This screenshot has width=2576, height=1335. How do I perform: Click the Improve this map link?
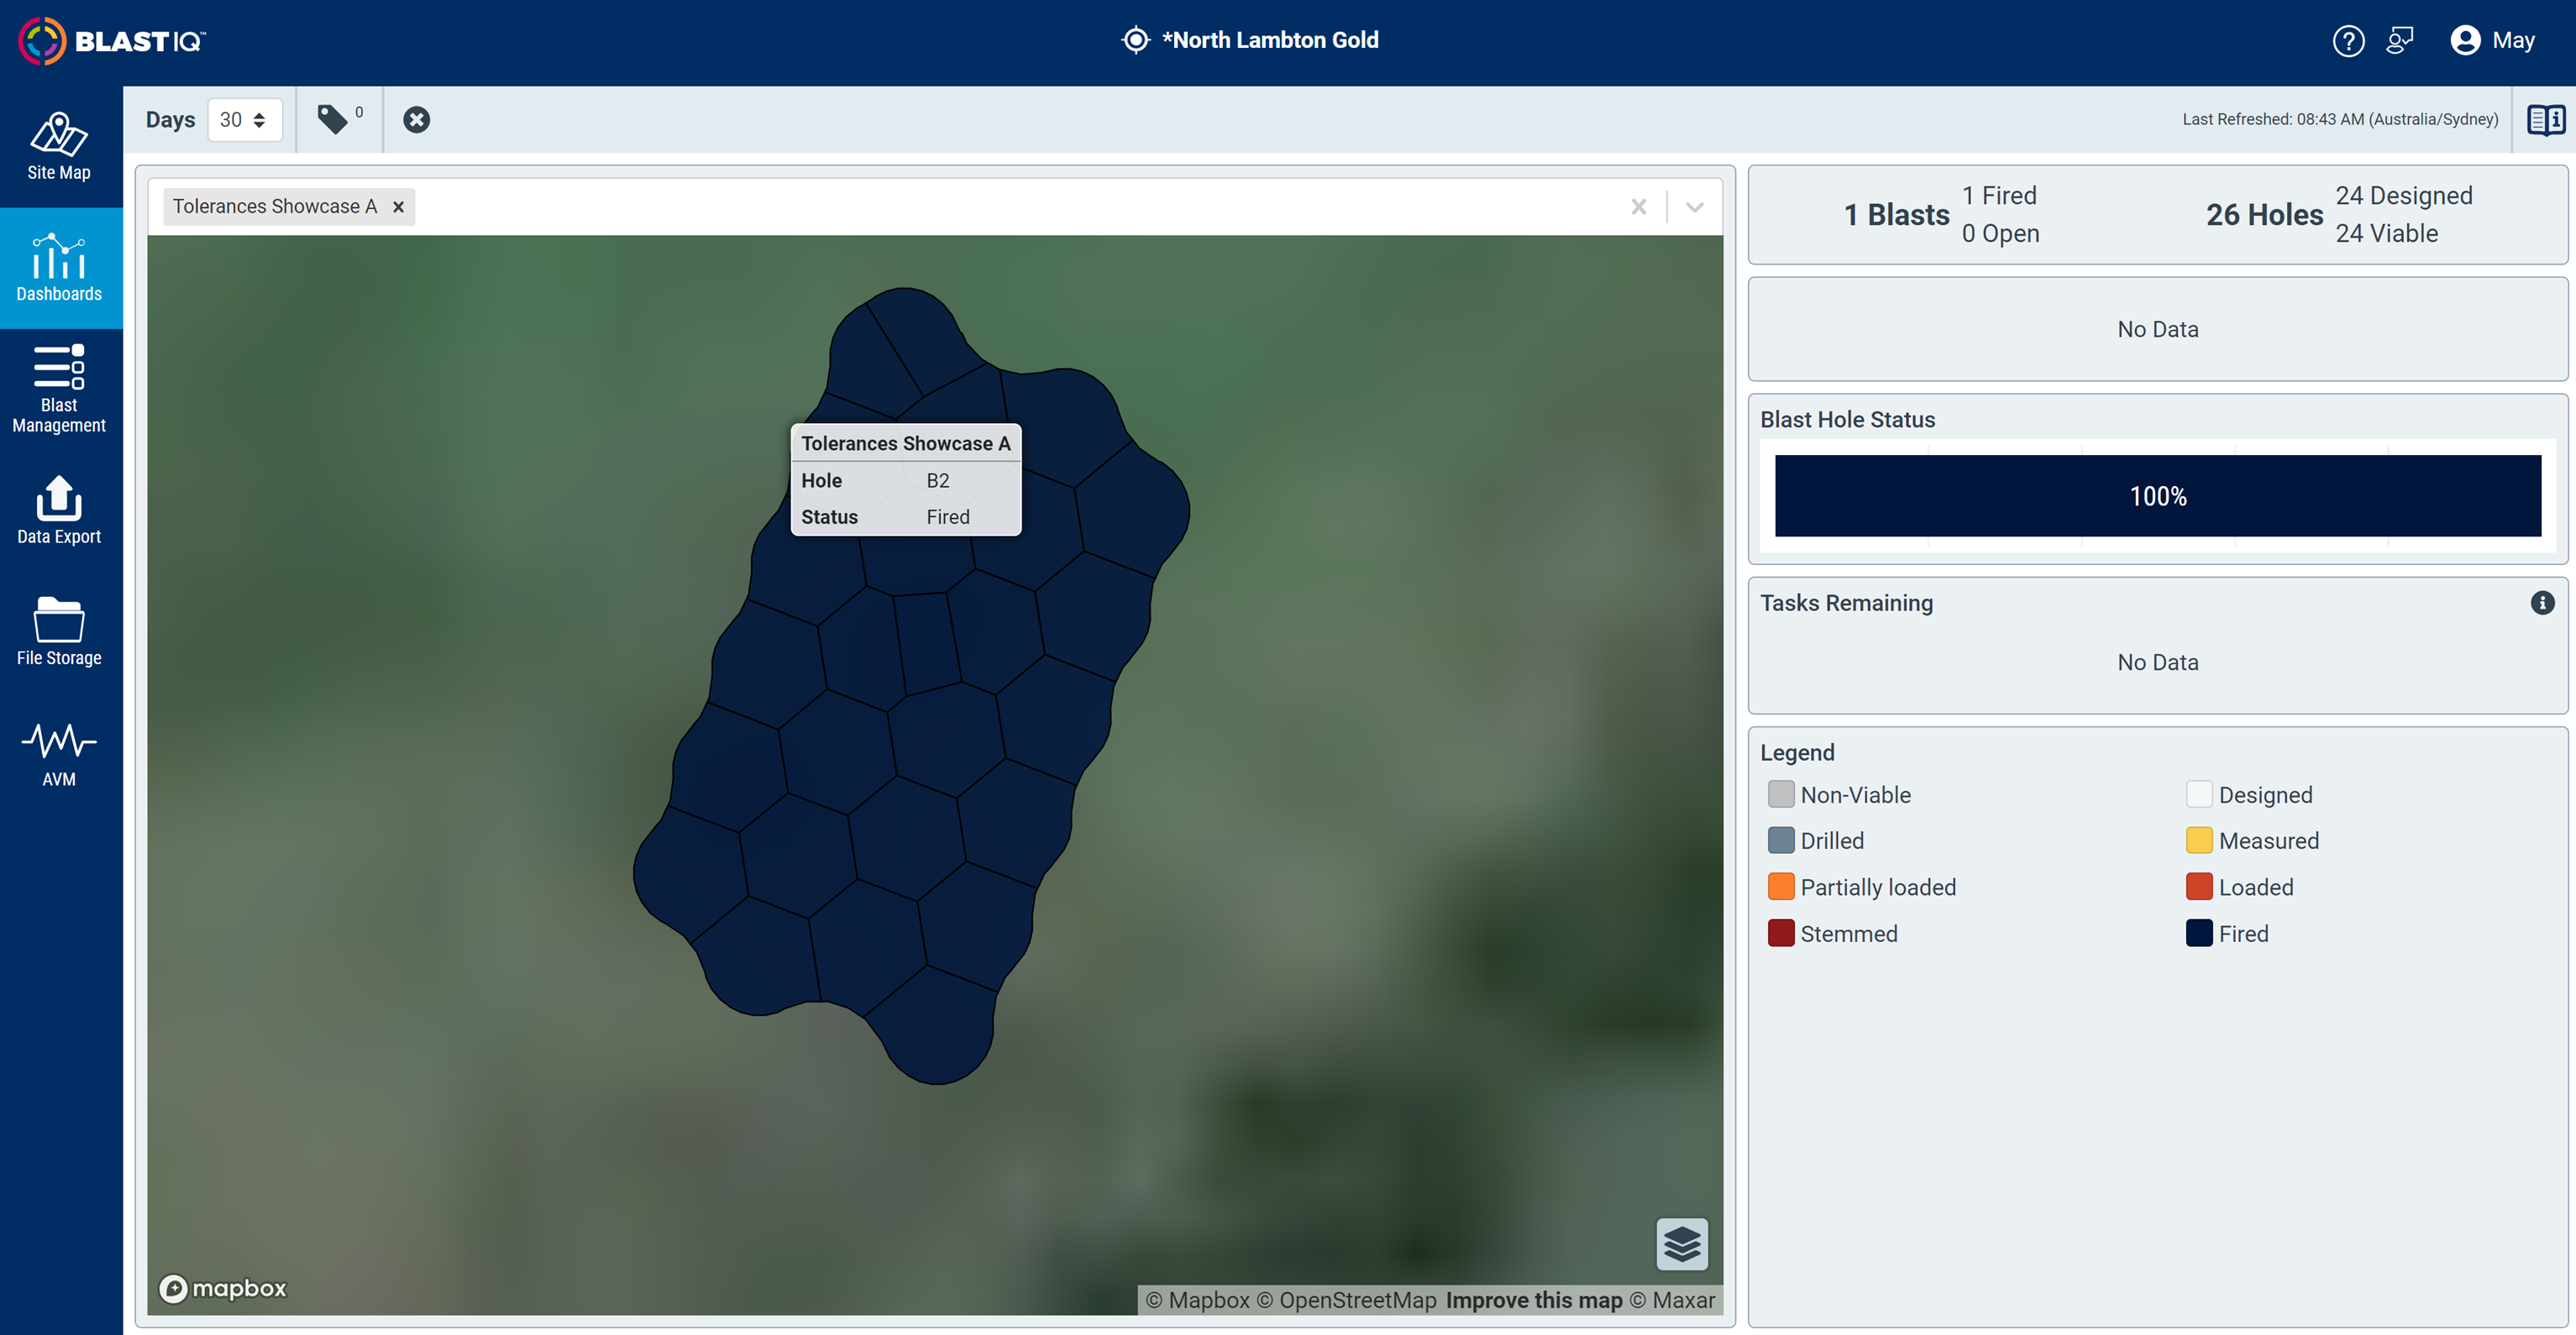1534,1300
